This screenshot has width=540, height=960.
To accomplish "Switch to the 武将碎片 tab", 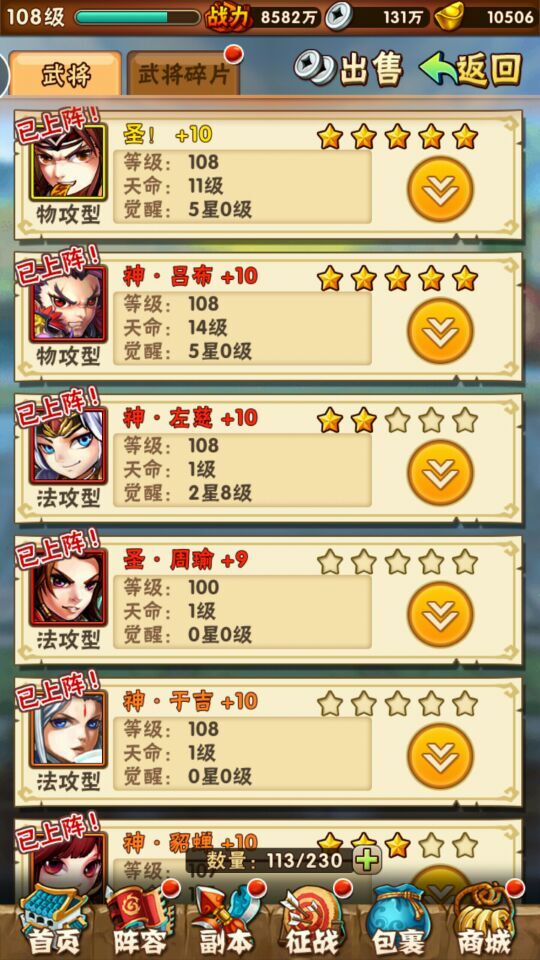I will click(x=184, y=74).
